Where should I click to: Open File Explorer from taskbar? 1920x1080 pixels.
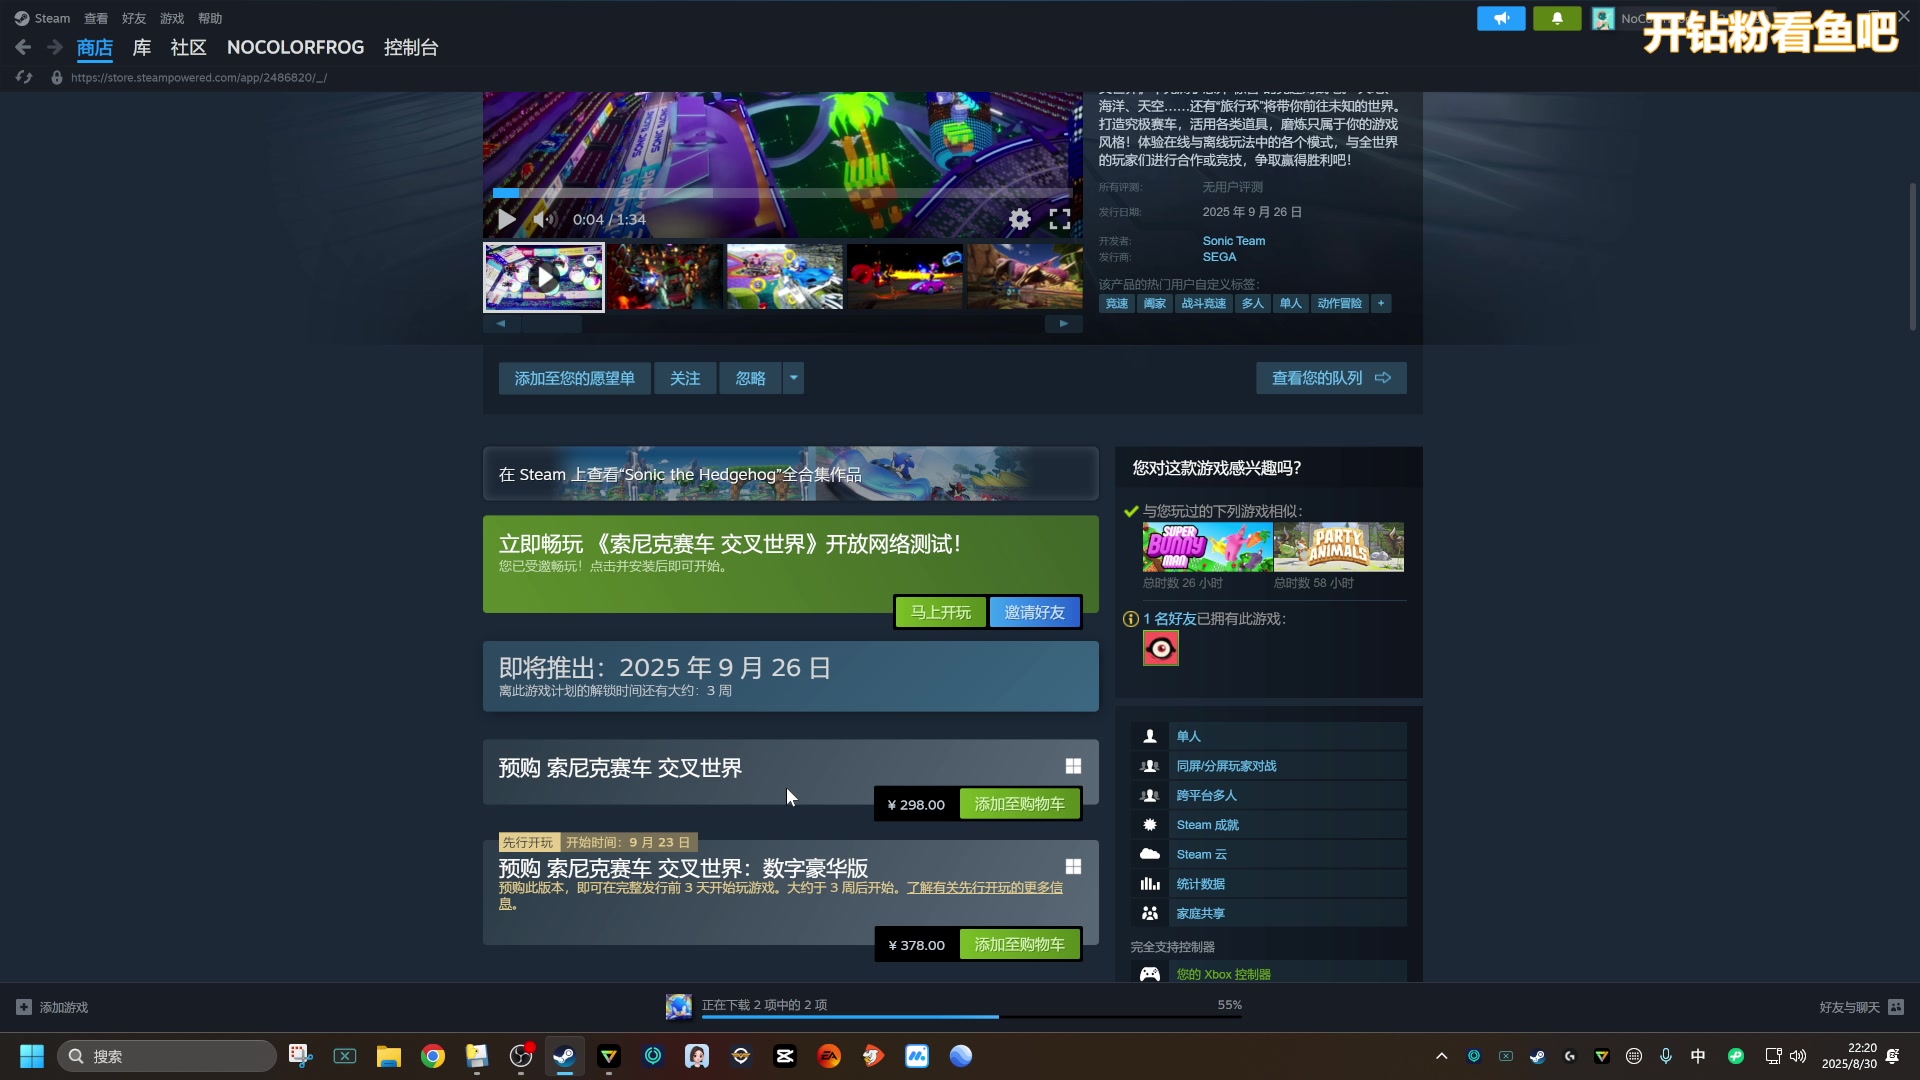click(x=389, y=1056)
